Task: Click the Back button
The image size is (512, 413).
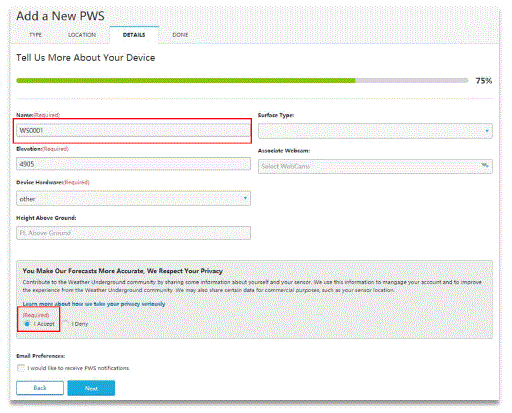Action: click(40, 388)
